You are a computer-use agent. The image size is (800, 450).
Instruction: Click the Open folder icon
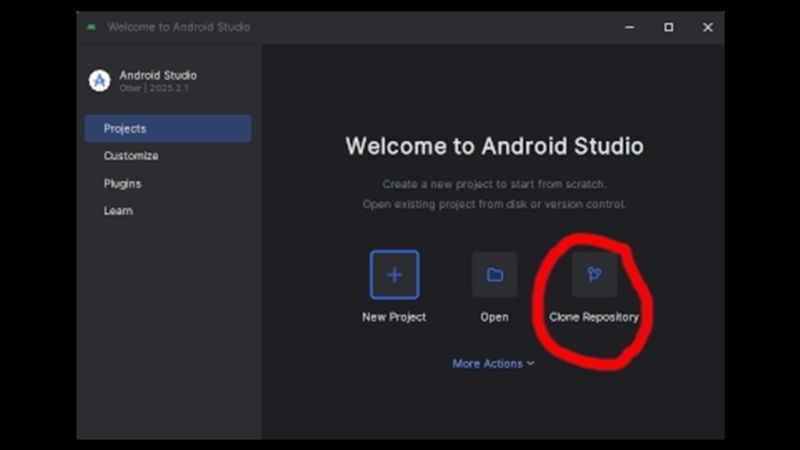494,275
